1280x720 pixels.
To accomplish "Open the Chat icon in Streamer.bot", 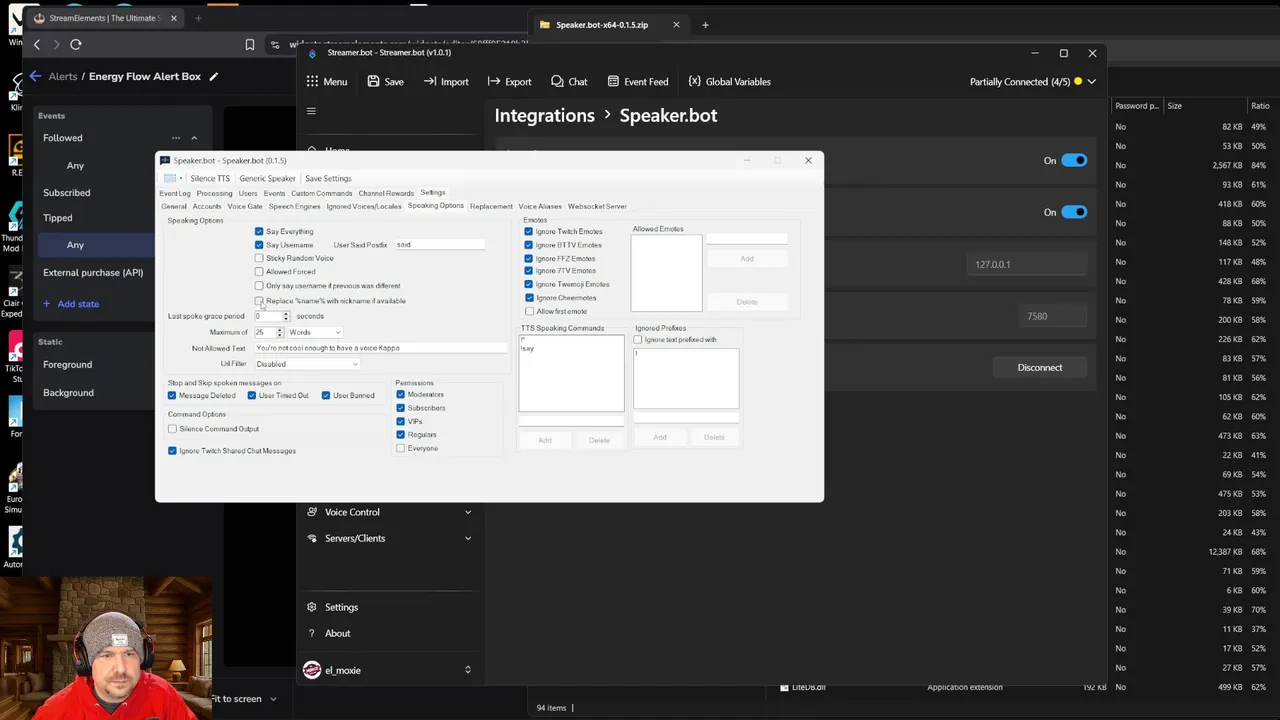I will (557, 82).
